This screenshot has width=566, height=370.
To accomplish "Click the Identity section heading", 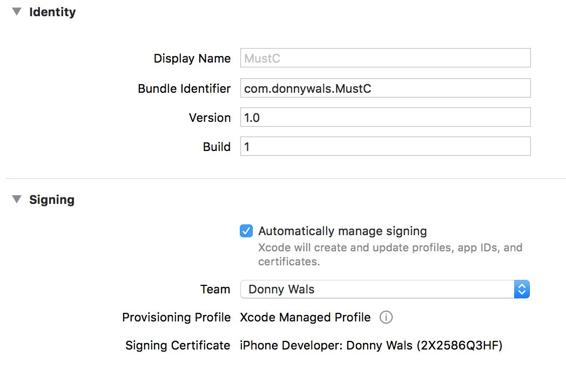I will coord(52,12).
